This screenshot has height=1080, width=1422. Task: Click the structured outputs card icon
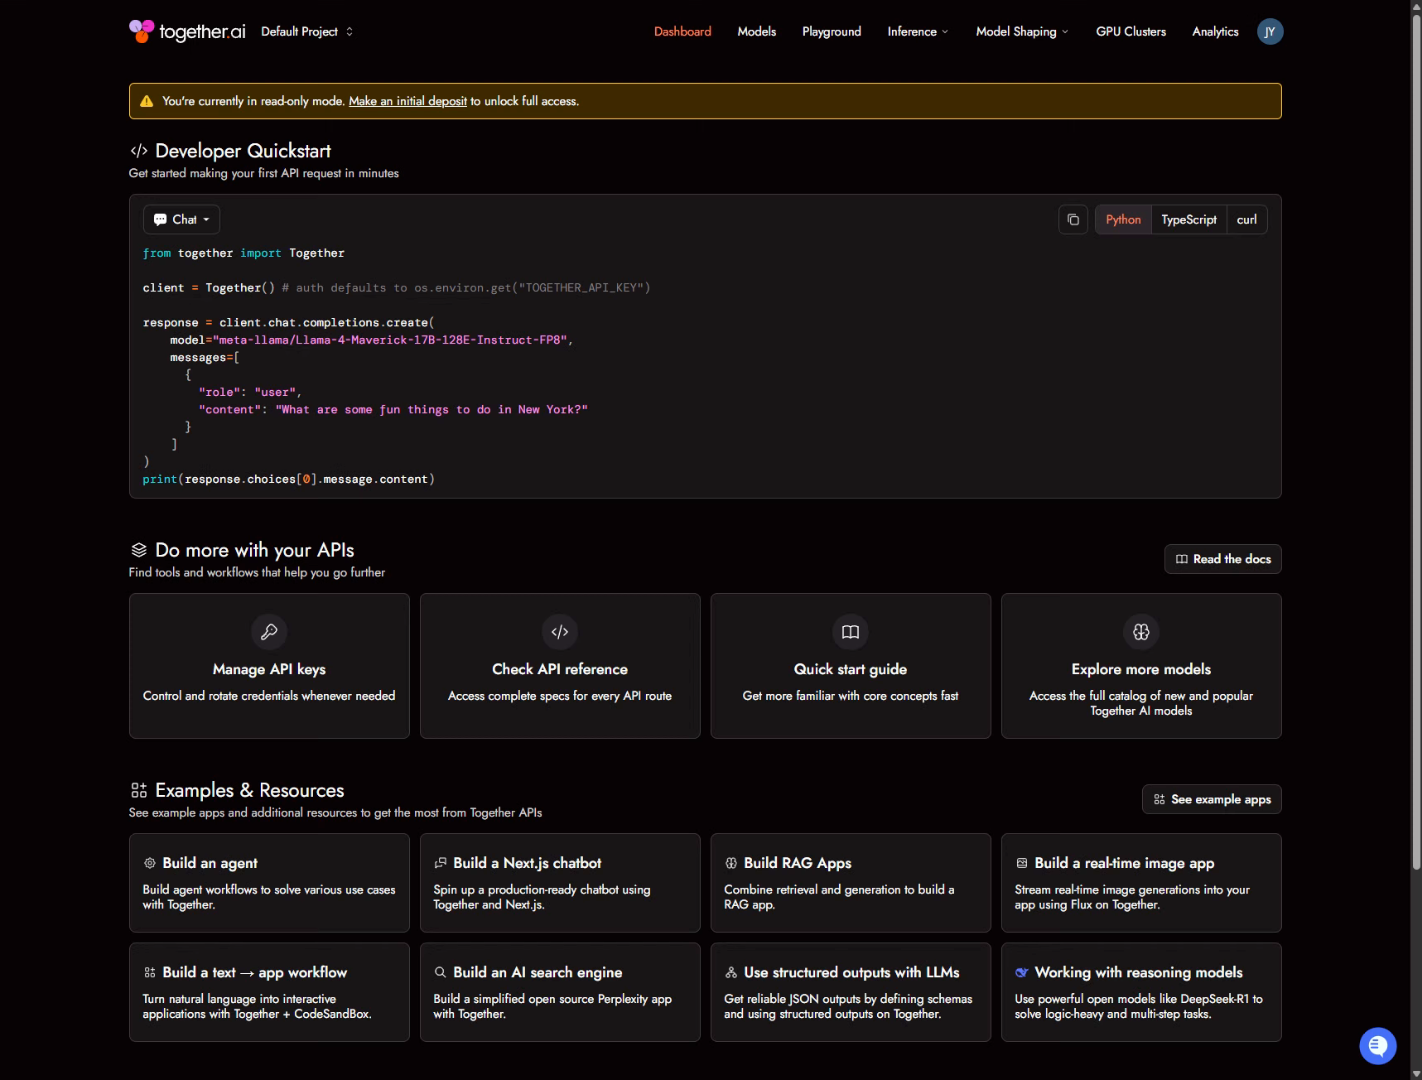[x=731, y=972]
